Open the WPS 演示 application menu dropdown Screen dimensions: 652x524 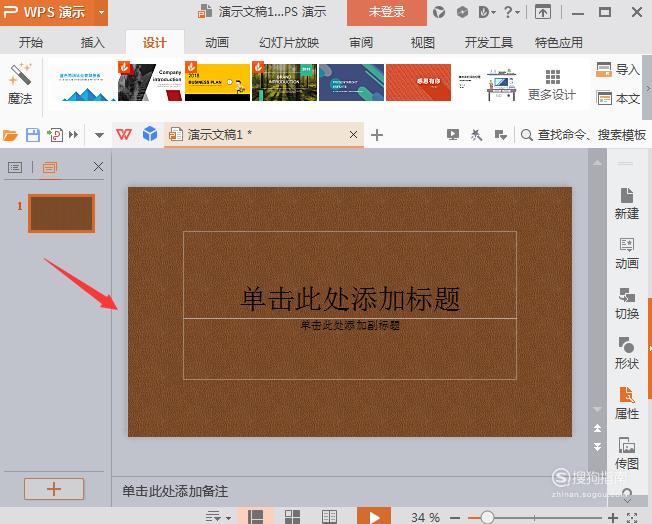101,12
